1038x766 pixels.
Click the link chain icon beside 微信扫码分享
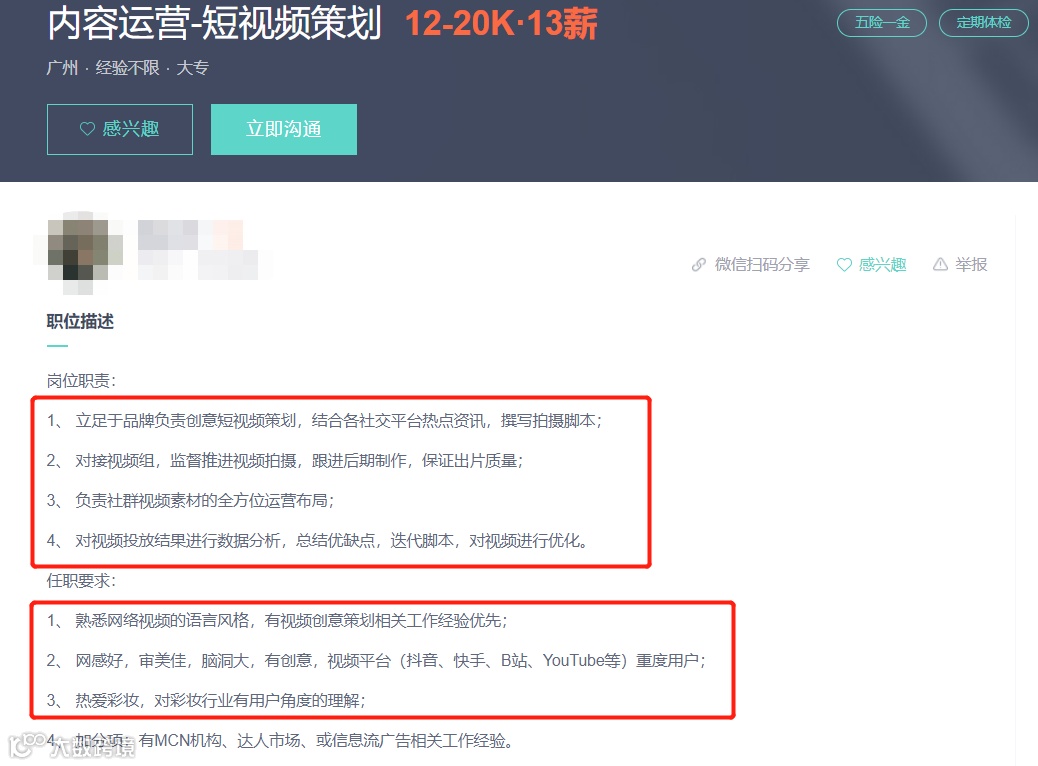coord(698,264)
